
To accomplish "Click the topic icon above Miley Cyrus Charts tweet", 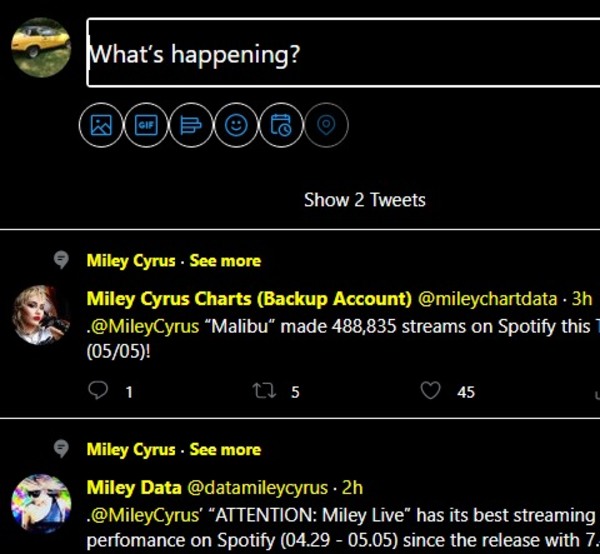I will click(61, 260).
